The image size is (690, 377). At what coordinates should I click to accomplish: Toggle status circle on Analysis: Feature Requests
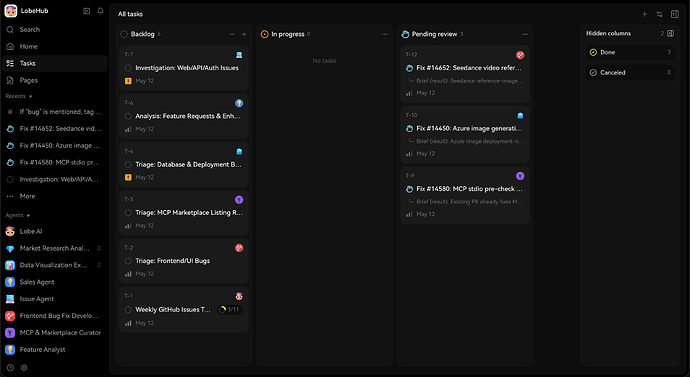tap(128, 116)
